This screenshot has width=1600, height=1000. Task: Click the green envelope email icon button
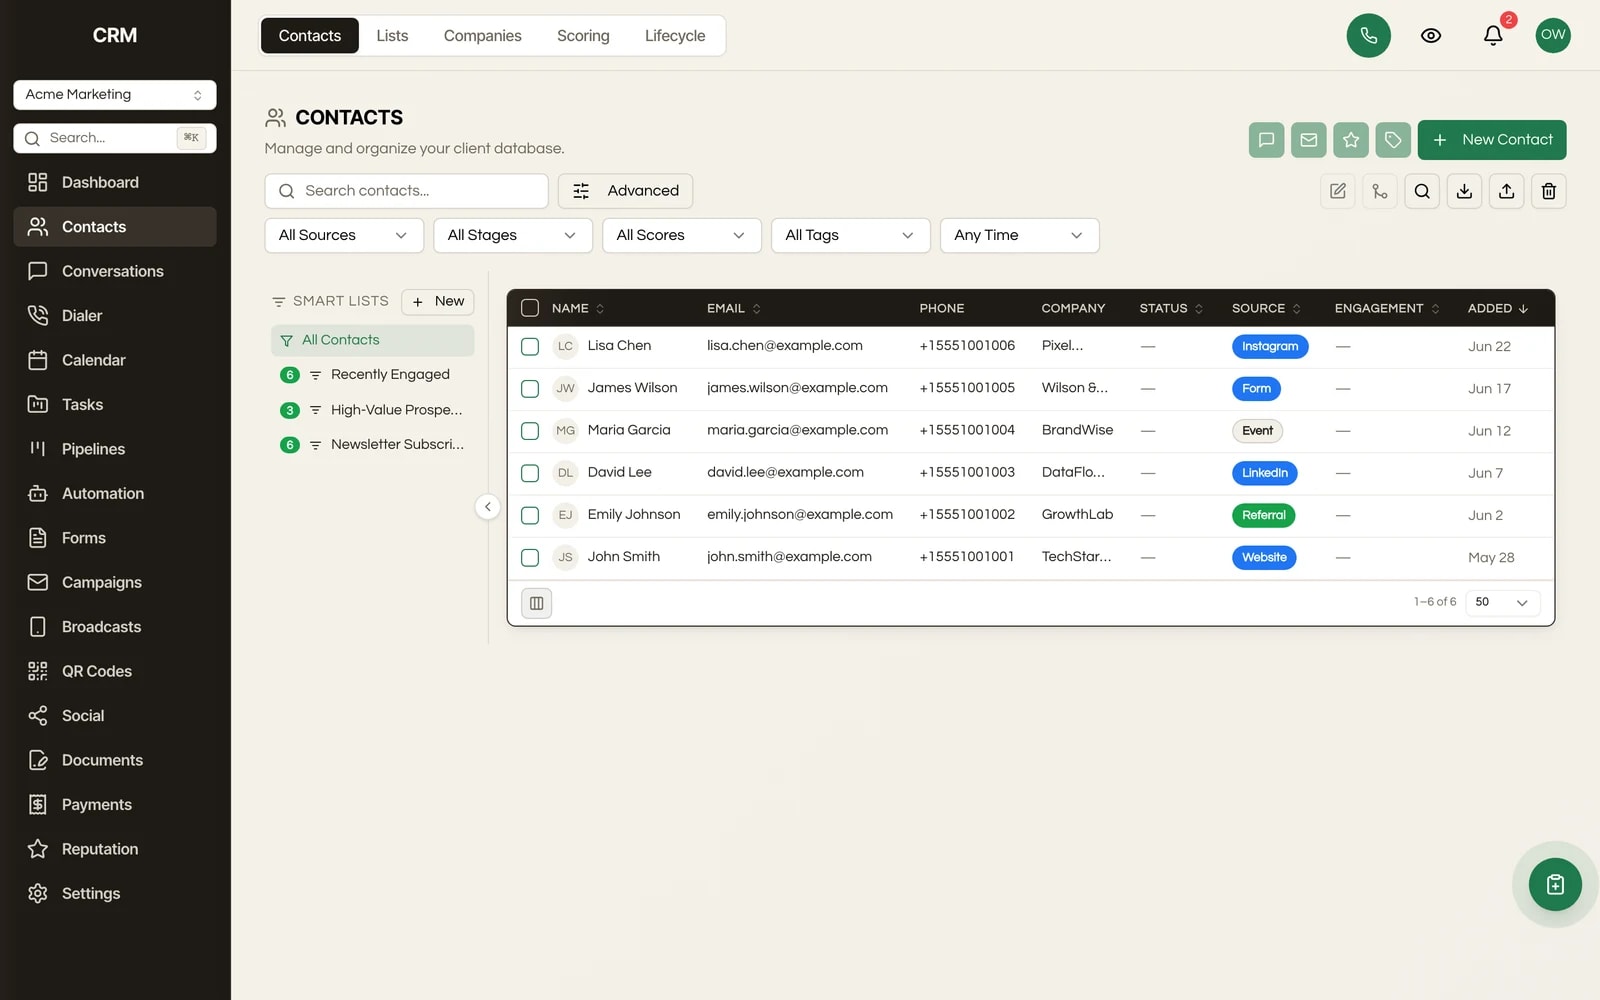[x=1308, y=140]
